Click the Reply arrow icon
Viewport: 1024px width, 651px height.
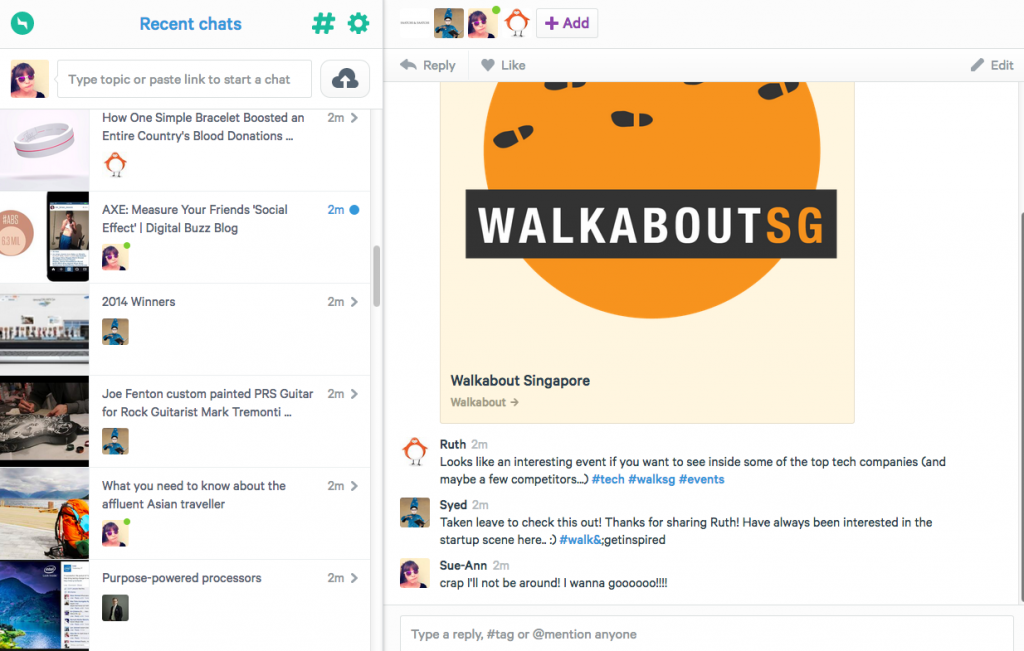click(x=409, y=65)
